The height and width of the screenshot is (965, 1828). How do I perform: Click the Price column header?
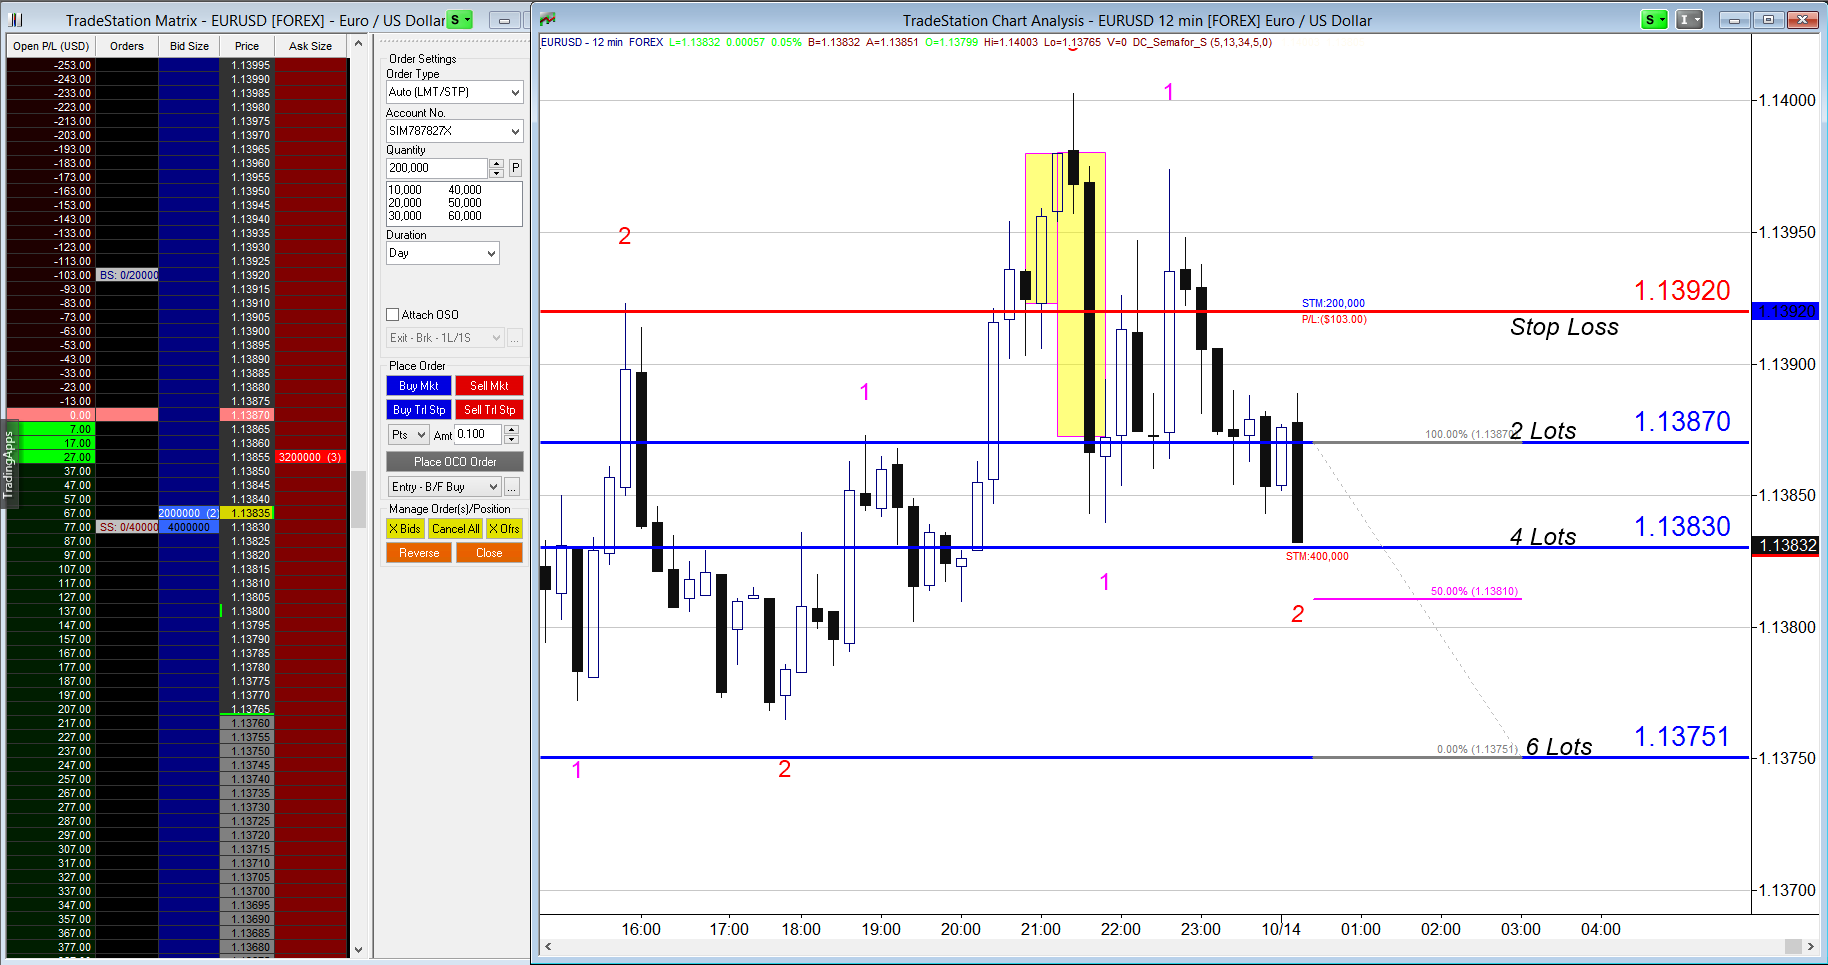[x=247, y=46]
